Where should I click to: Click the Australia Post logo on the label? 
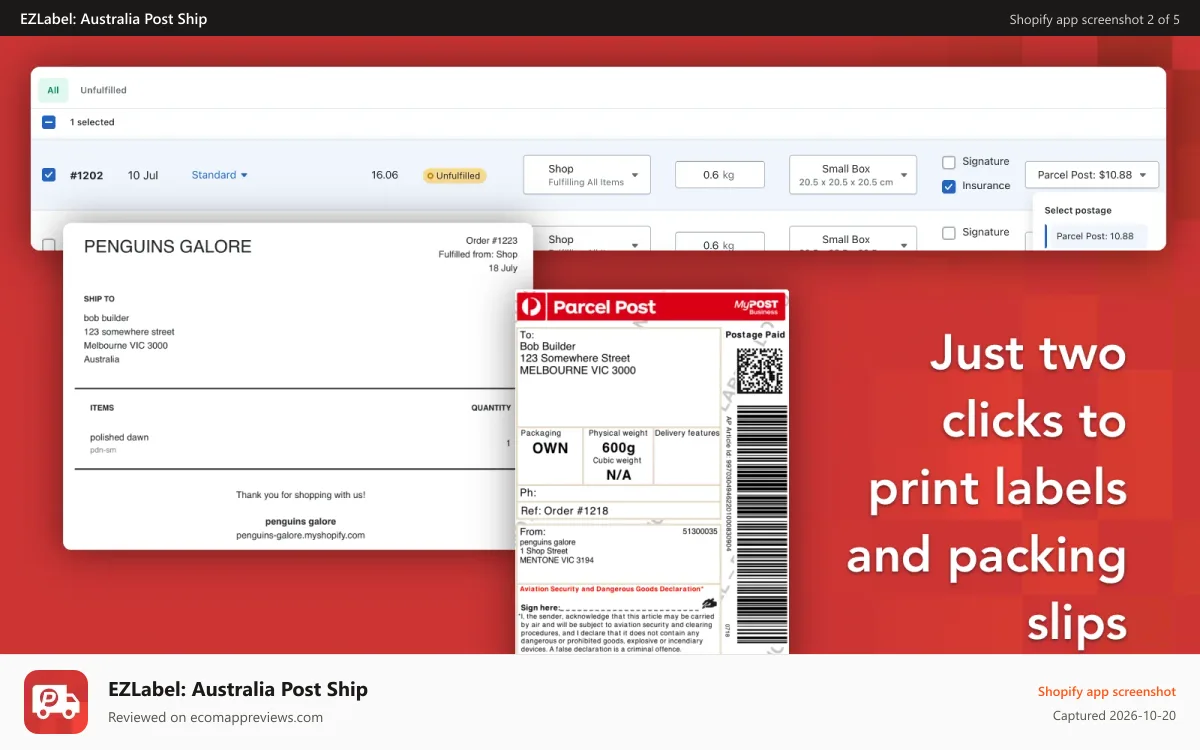pyautogui.click(x=532, y=307)
